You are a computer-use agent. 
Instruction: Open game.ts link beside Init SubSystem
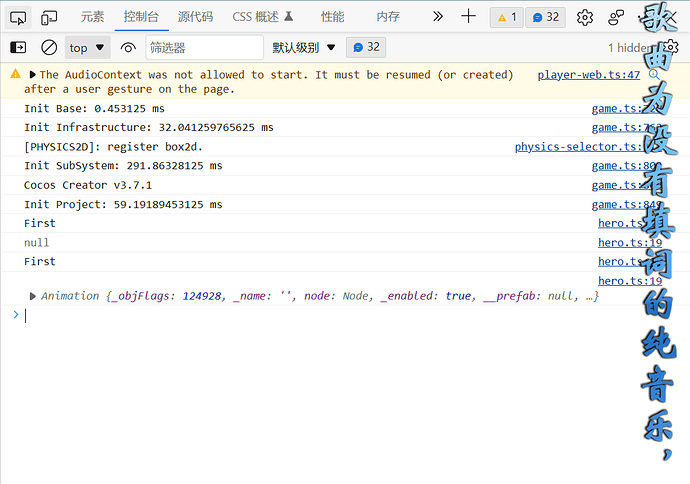click(625, 166)
